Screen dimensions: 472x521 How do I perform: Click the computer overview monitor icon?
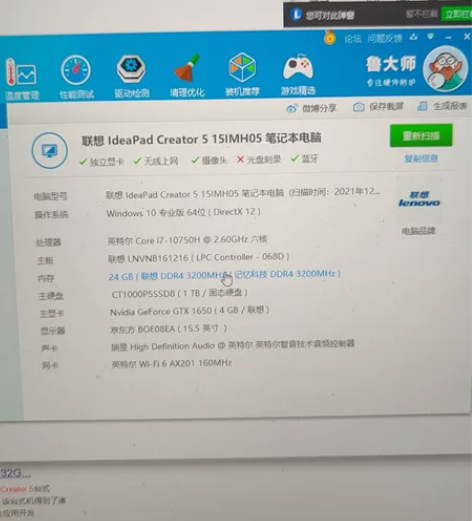click(x=50, y=150)
